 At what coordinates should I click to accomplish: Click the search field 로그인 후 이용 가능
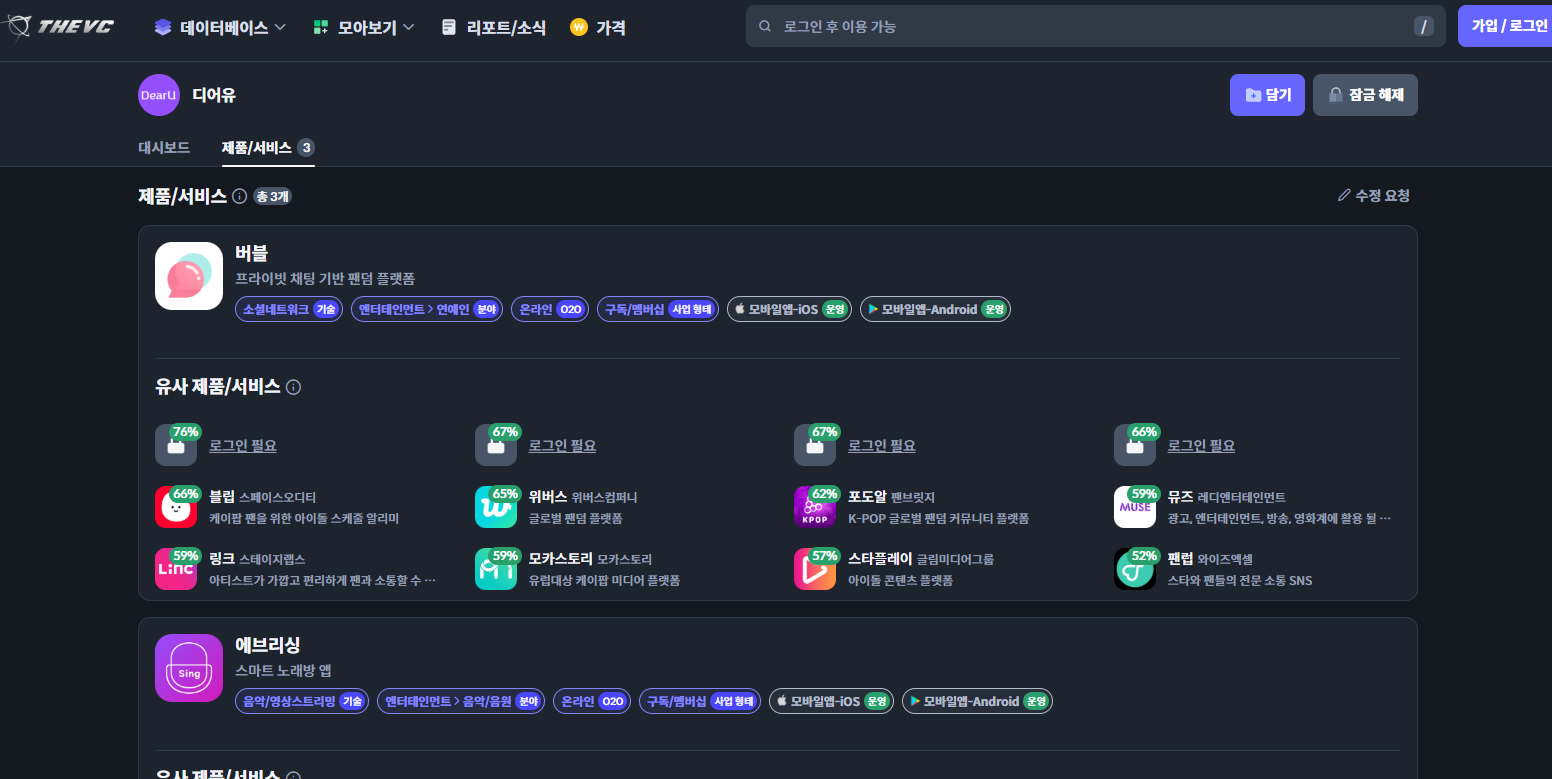(1095, 26)
